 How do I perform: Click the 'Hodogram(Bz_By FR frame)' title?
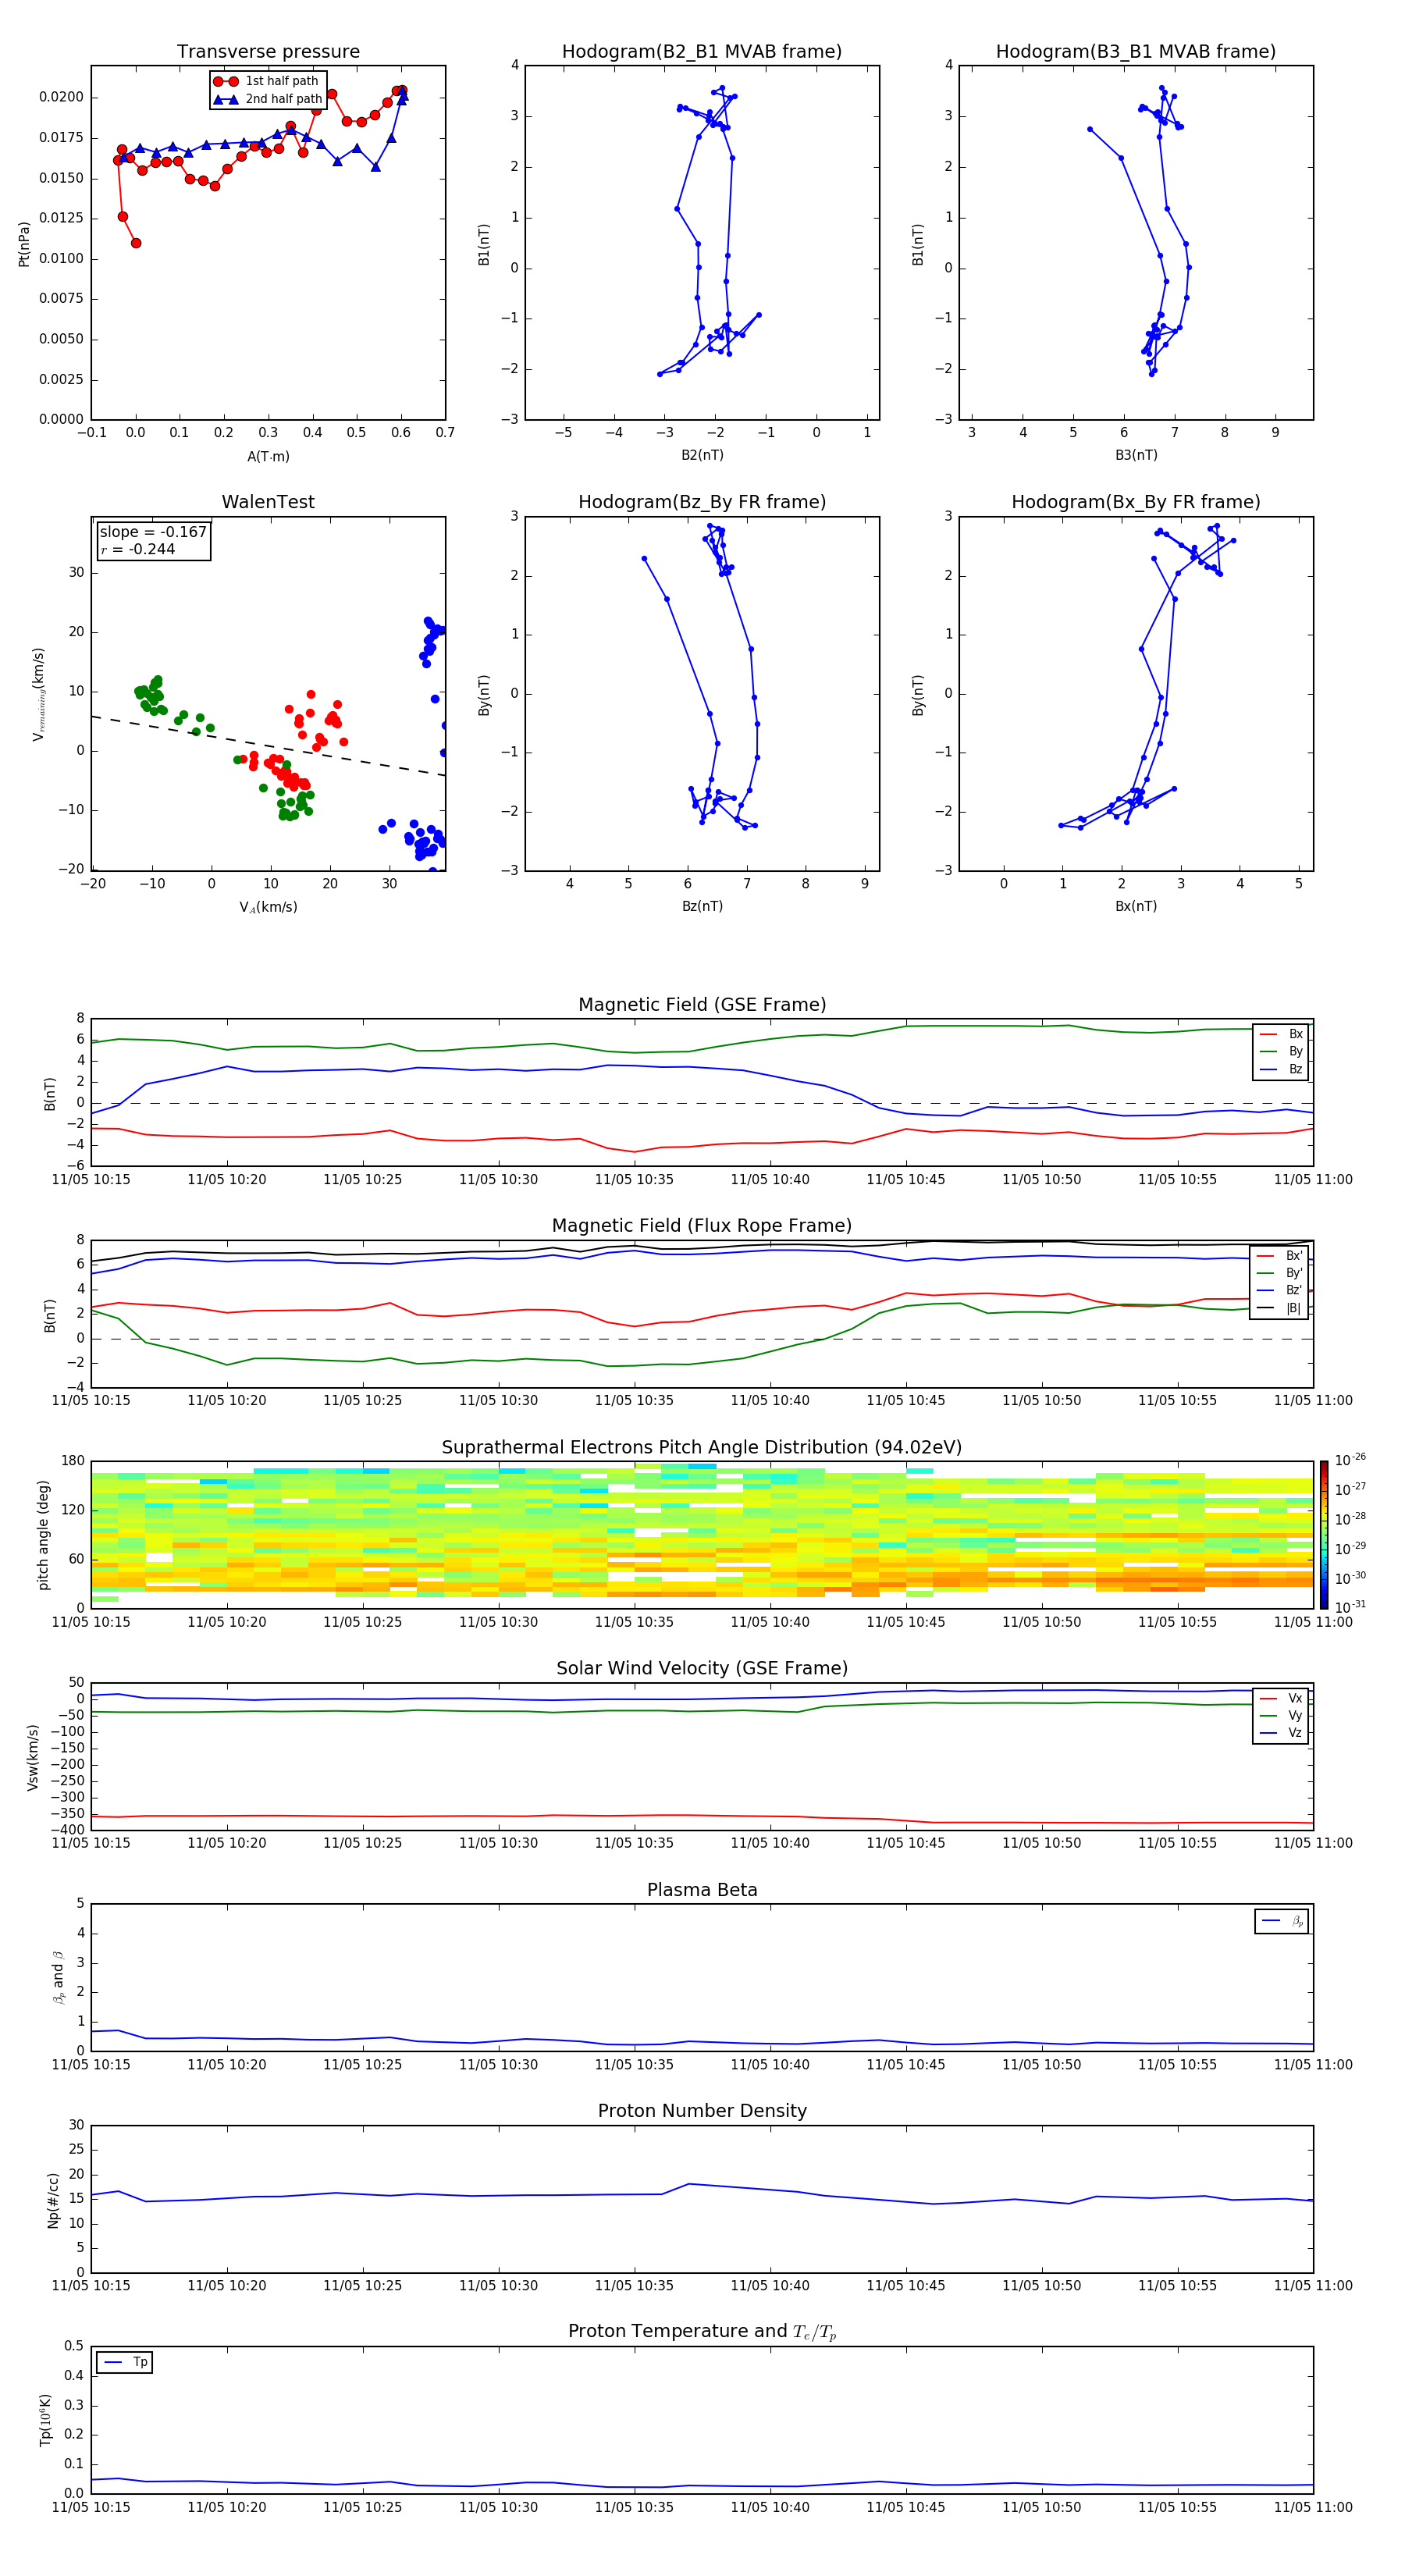click(x=702, y=502)
